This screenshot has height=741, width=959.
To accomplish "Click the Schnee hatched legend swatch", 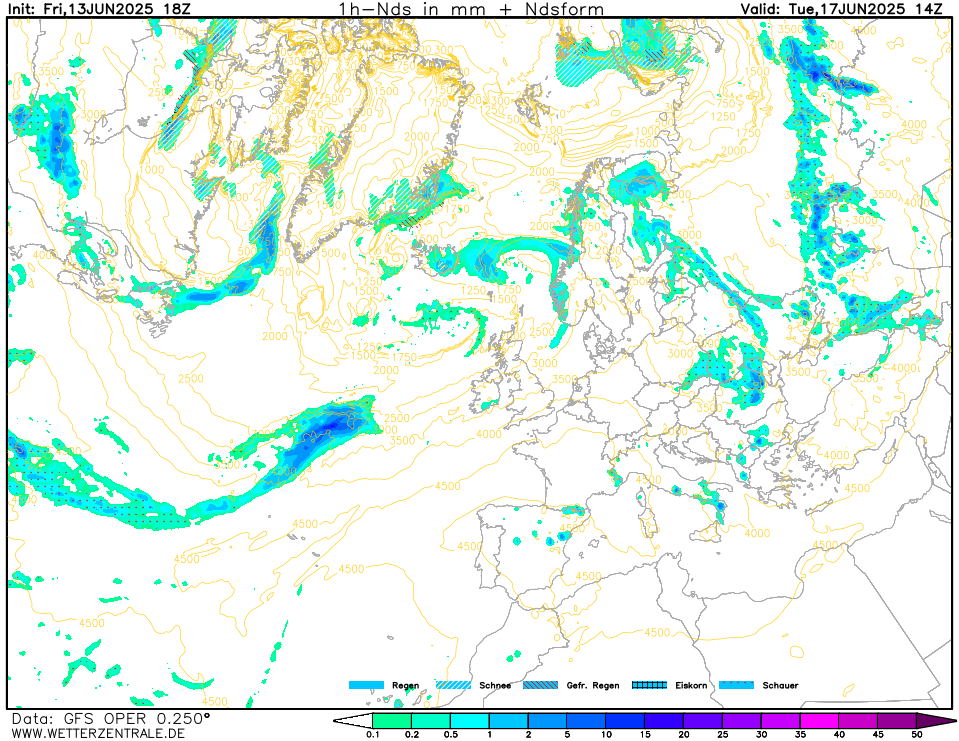I will click(x=453, y=685).
